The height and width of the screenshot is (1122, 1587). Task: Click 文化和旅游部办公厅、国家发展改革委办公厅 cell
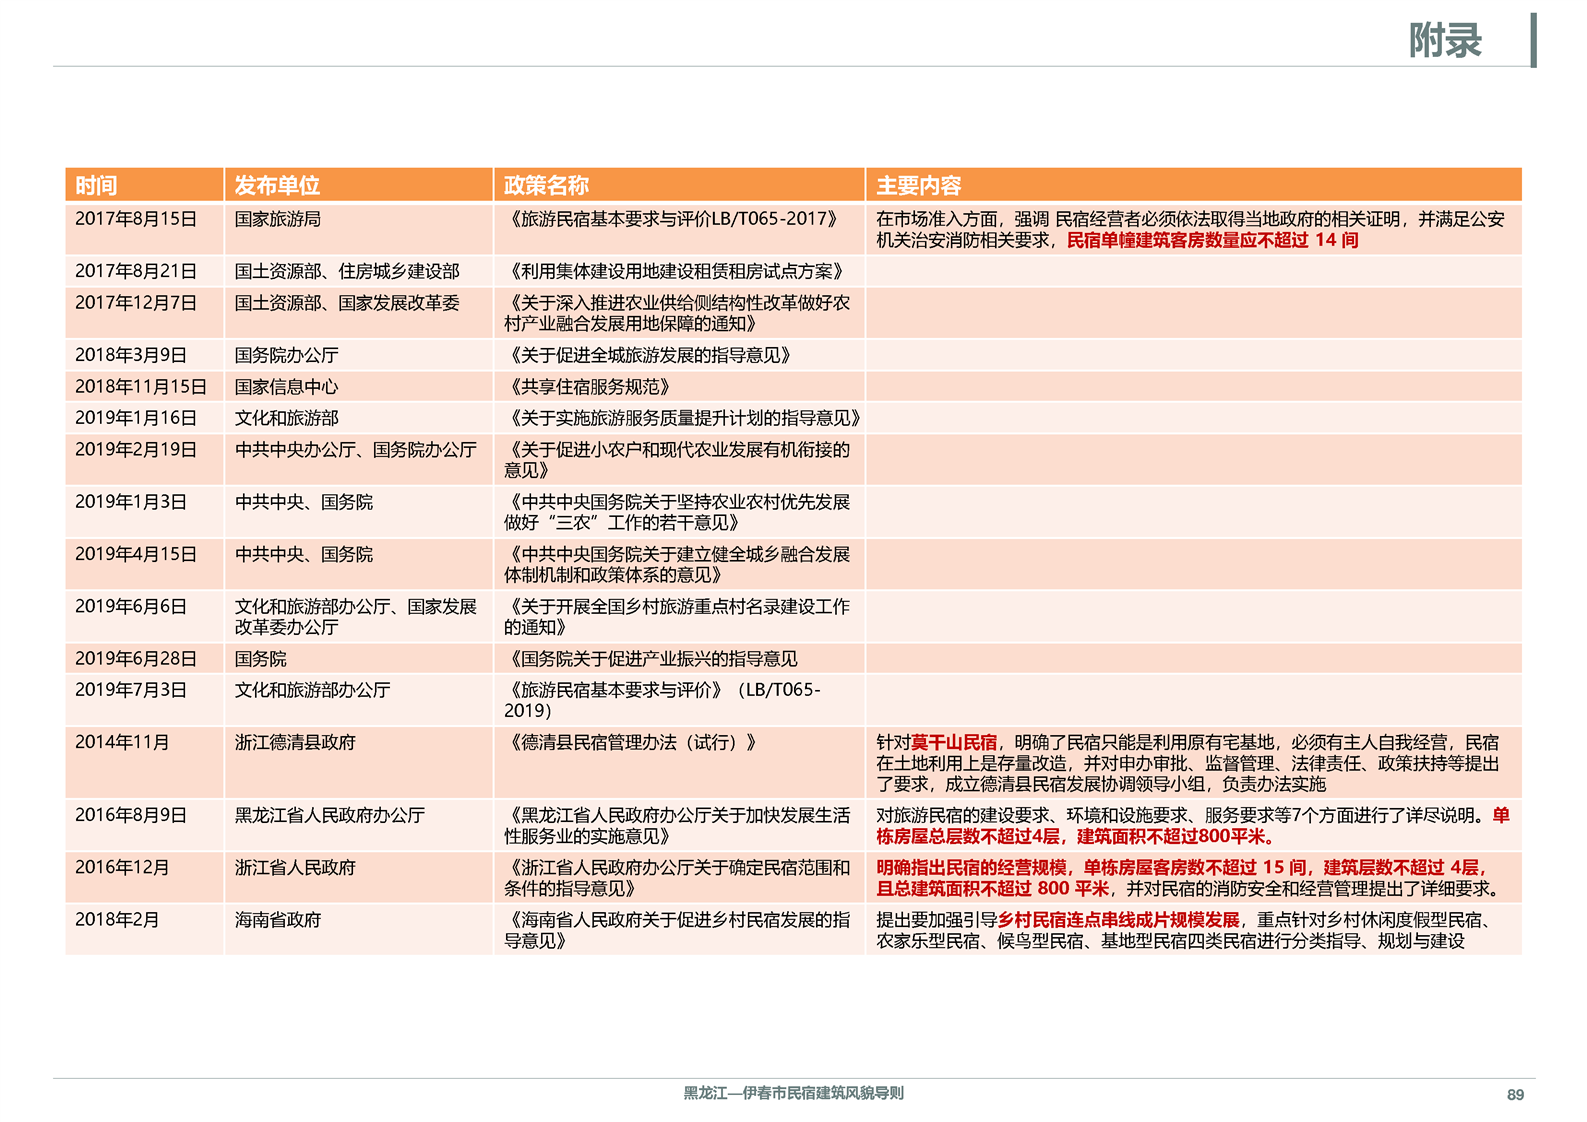tap(355, 617)
